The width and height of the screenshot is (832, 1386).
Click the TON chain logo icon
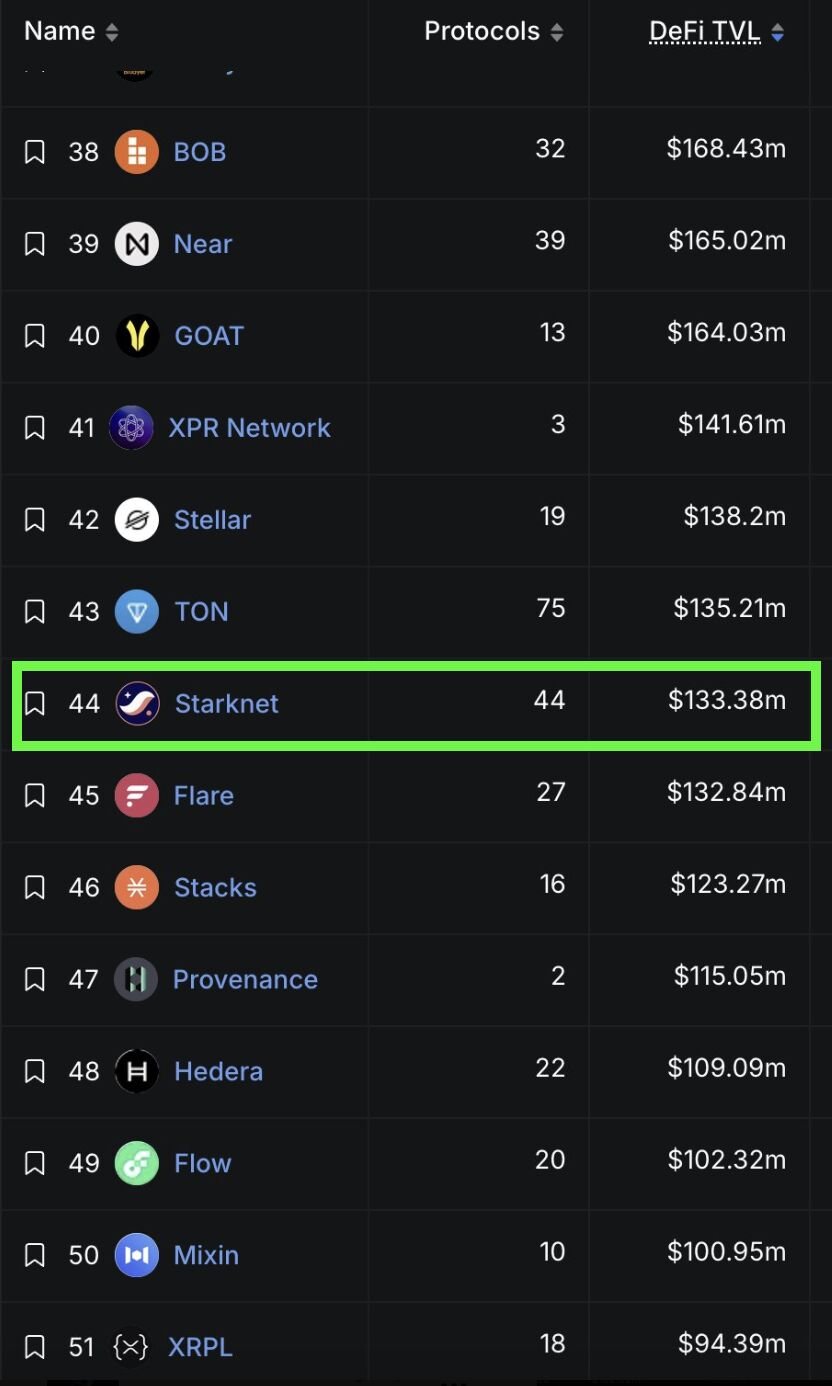click(137, 612)
